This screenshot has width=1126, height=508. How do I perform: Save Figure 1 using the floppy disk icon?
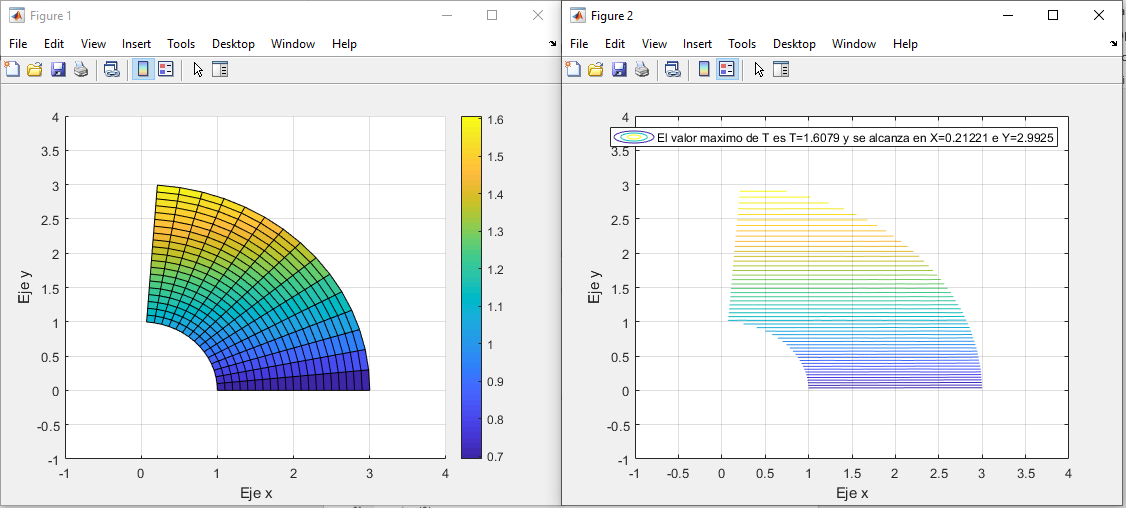pyautogui.click(x=58, y=69)
